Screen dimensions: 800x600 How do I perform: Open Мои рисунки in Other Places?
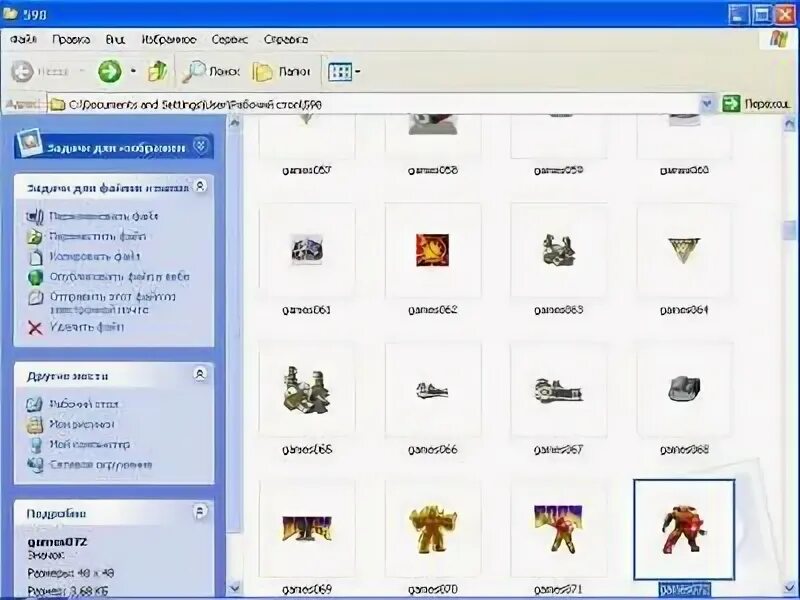[x=82, y=424]
